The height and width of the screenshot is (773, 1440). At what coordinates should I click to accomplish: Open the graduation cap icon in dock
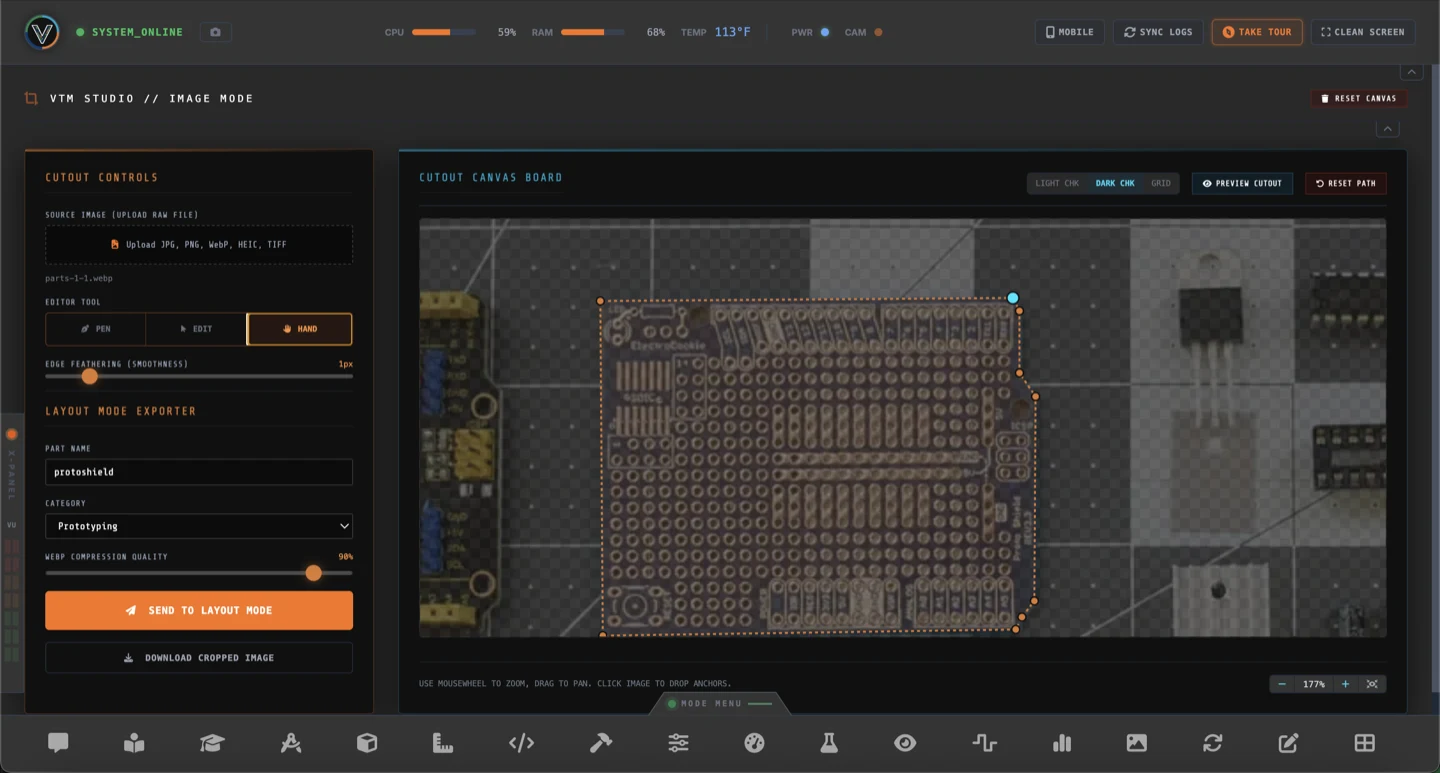click(x=212, y=743)
